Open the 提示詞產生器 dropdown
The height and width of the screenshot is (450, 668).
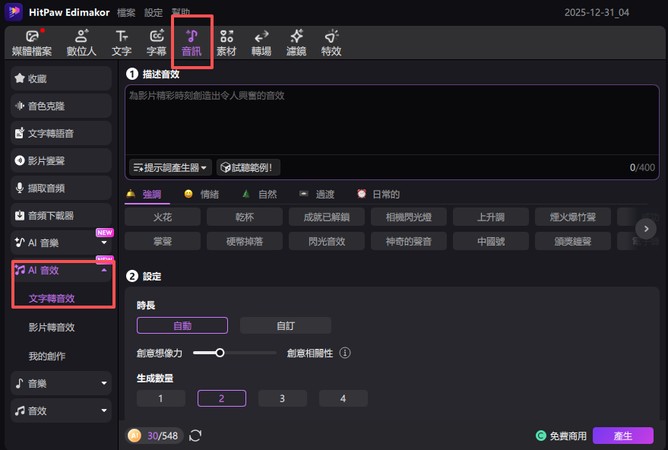pyautogui.click(x=170, y=167)
